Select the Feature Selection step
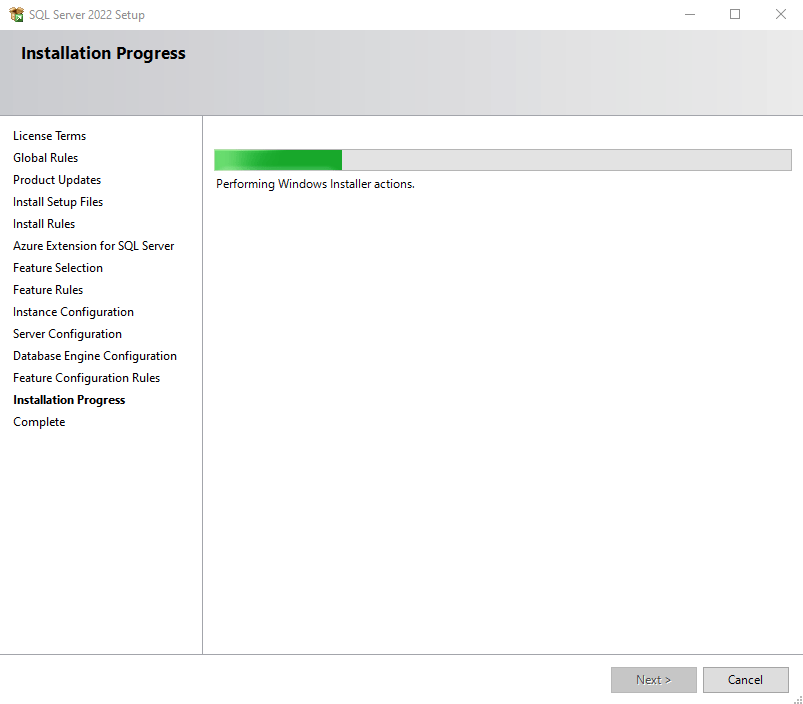 point(58,268)
